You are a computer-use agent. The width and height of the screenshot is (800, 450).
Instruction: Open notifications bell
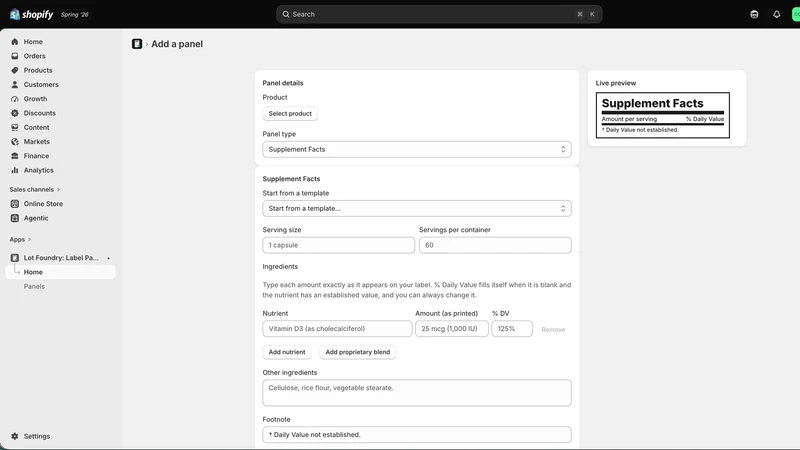pyautogui.click(x=777, y=14)
